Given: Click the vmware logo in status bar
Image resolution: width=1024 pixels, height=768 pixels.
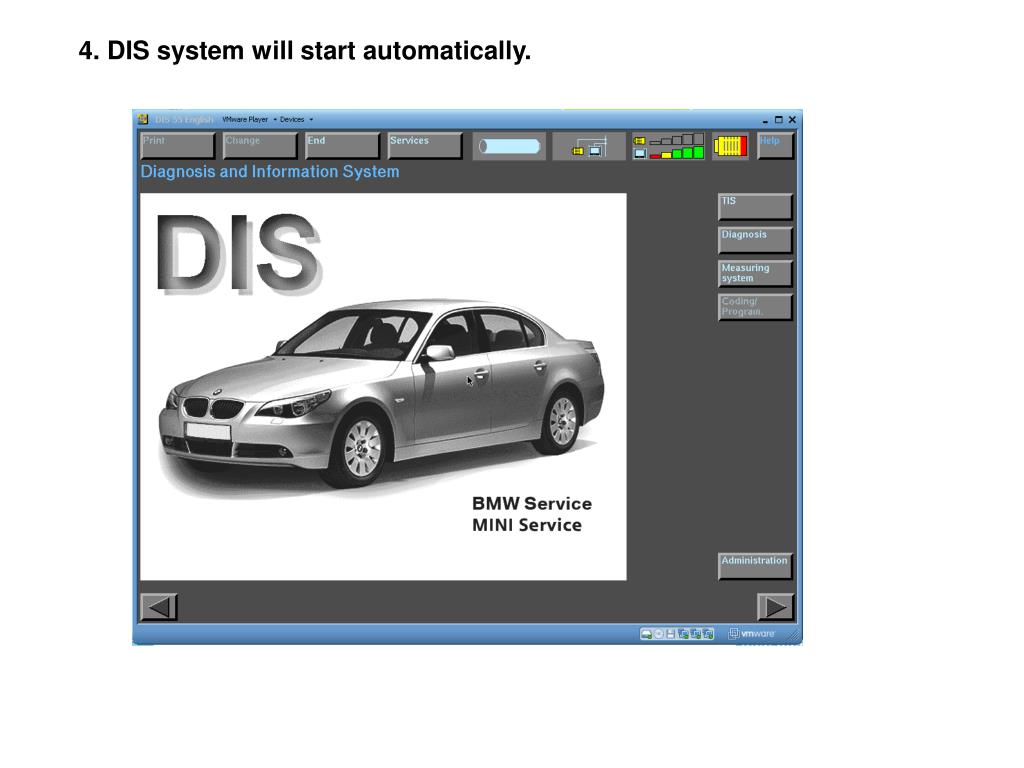Looking at the screenshot, I should (x=752, y=633).
